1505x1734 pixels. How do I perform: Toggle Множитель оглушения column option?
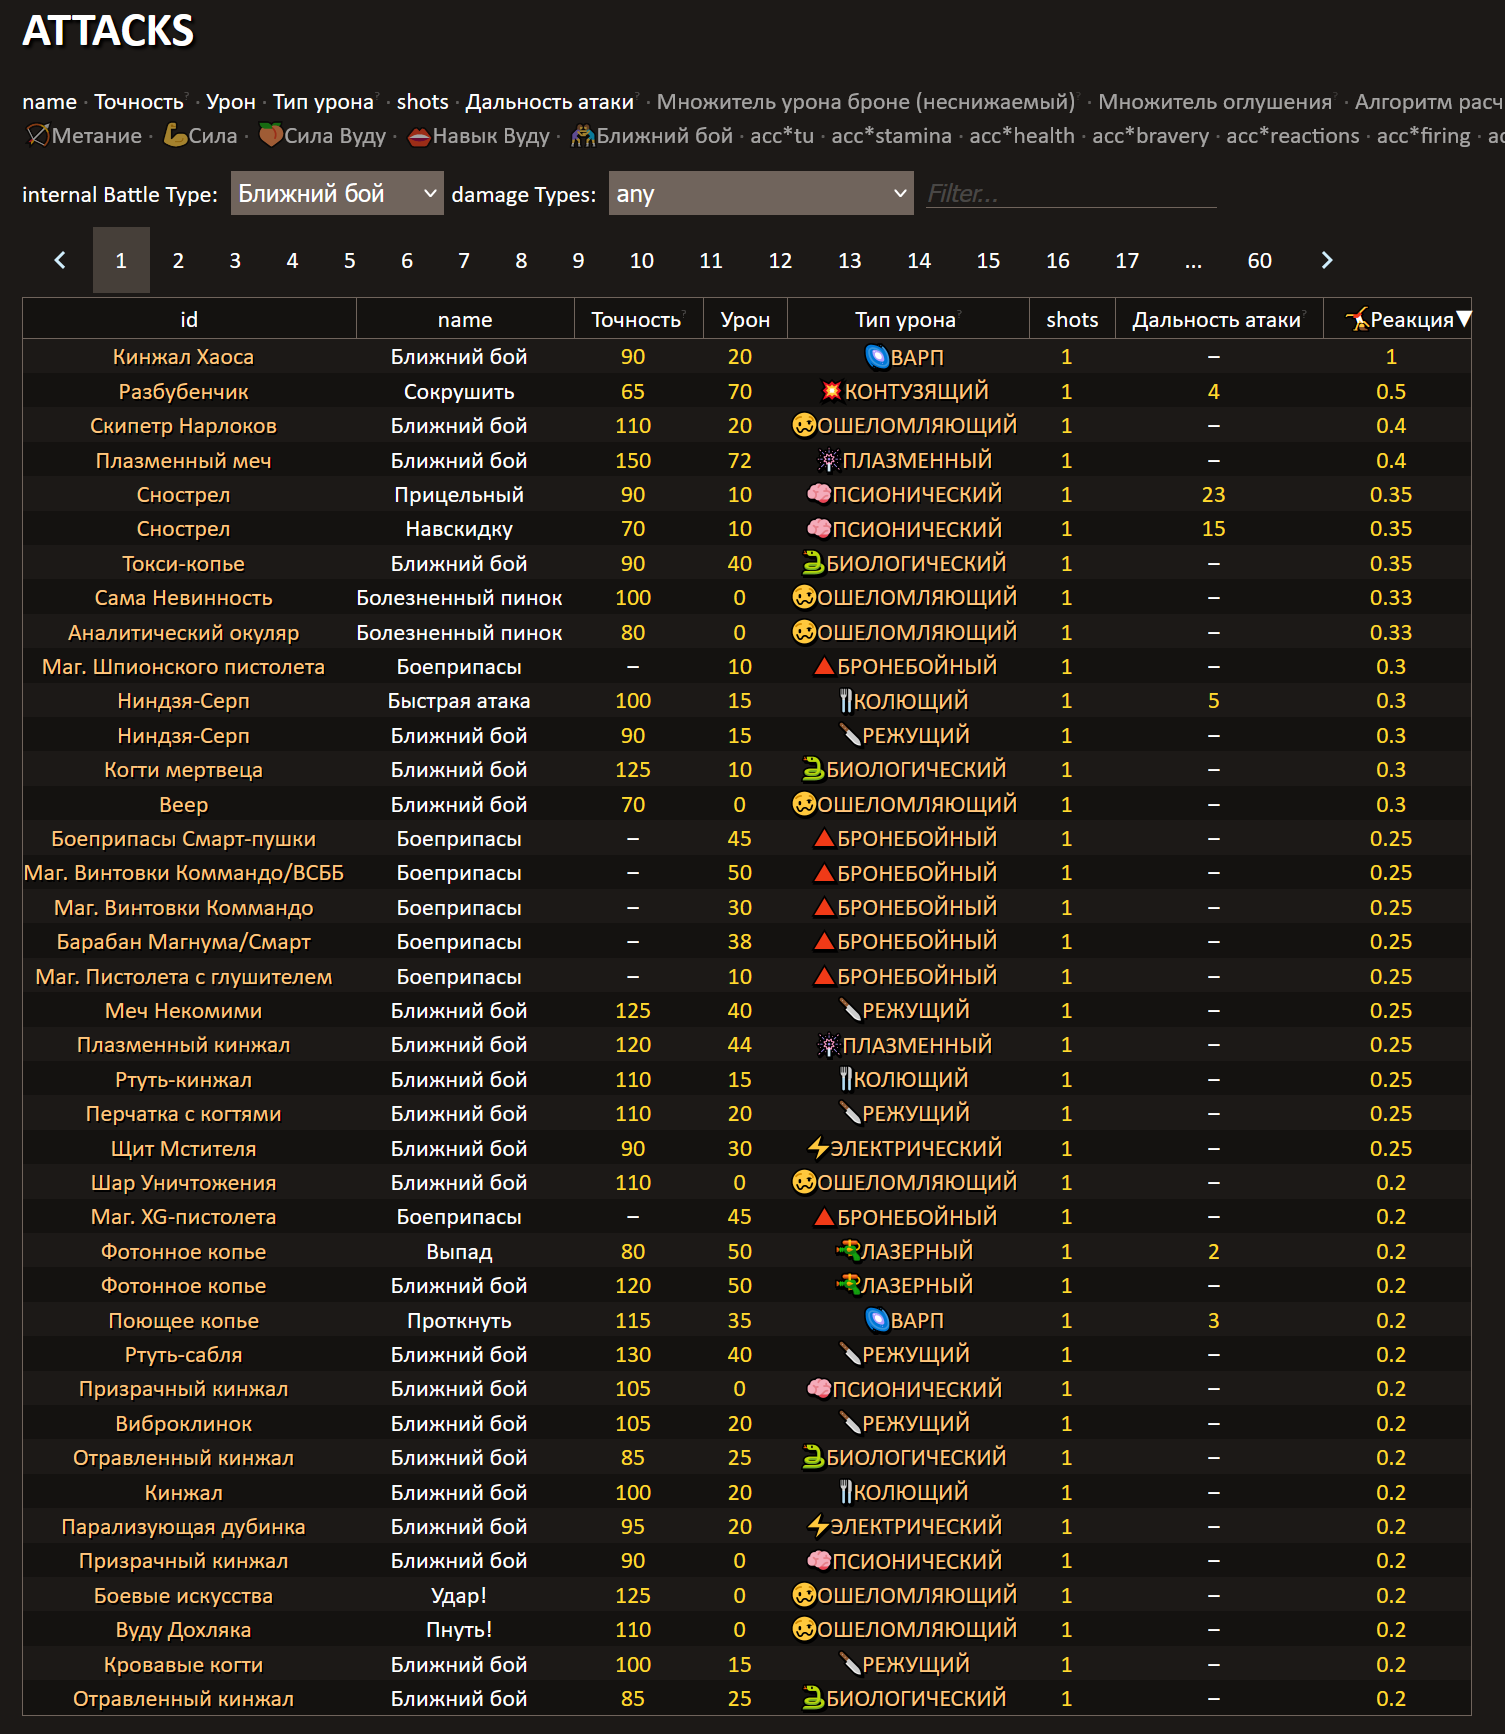point(1215,101)
